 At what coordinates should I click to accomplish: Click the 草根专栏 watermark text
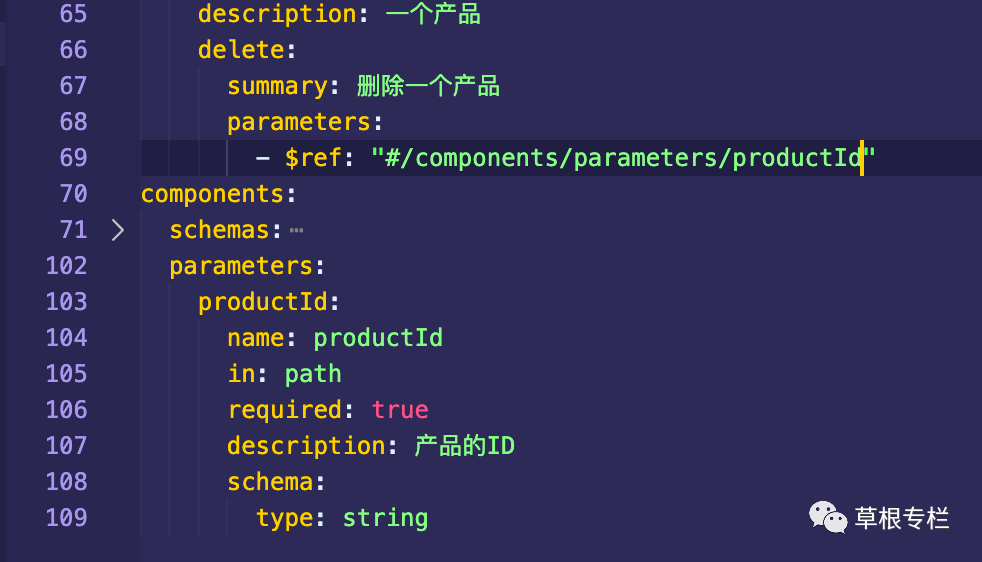coord(902,518)
